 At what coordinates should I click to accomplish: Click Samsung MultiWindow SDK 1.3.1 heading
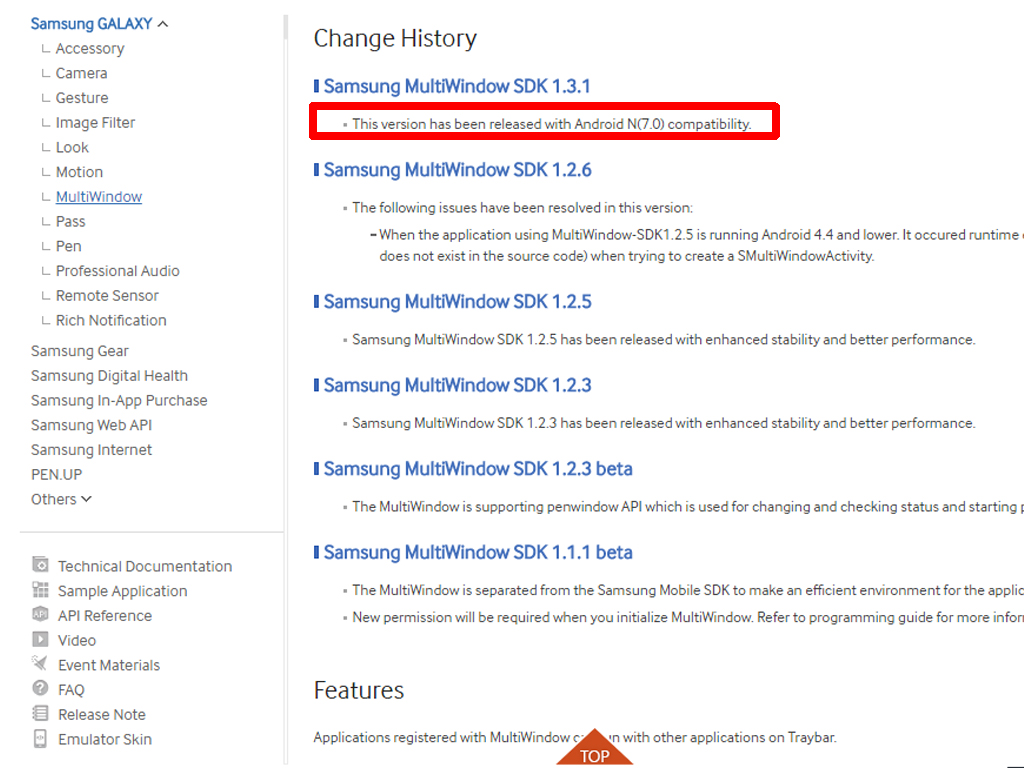tap(456, 86)
